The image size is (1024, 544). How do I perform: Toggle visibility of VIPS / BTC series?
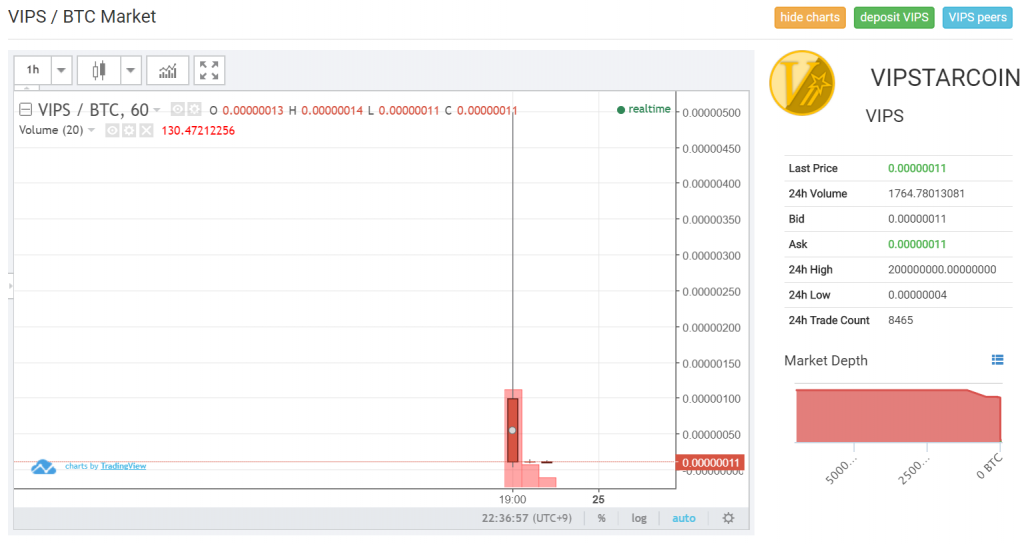click(x=177, y=109)
